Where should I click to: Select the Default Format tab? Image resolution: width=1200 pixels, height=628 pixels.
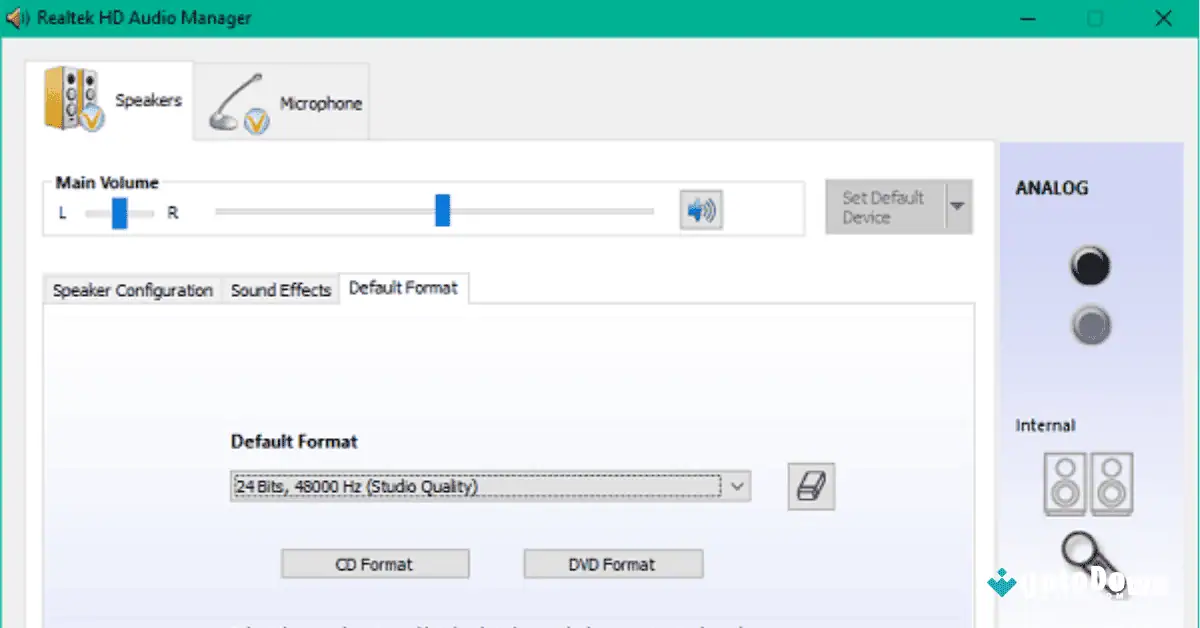coord(404,287)
